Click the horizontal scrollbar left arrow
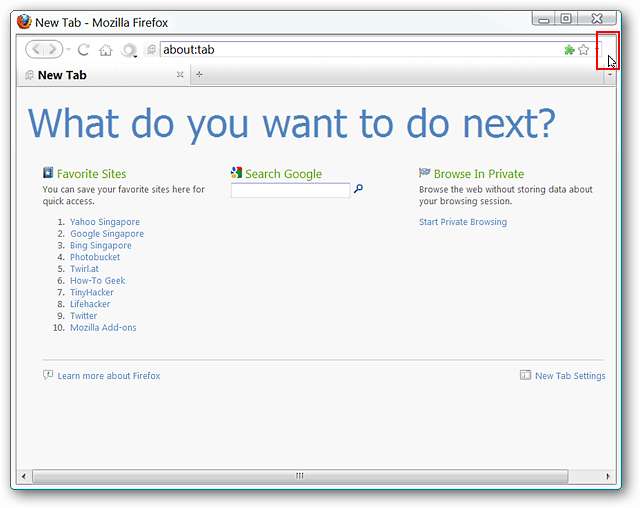Viewport: 640px width, 508px height. coord(24,476)
